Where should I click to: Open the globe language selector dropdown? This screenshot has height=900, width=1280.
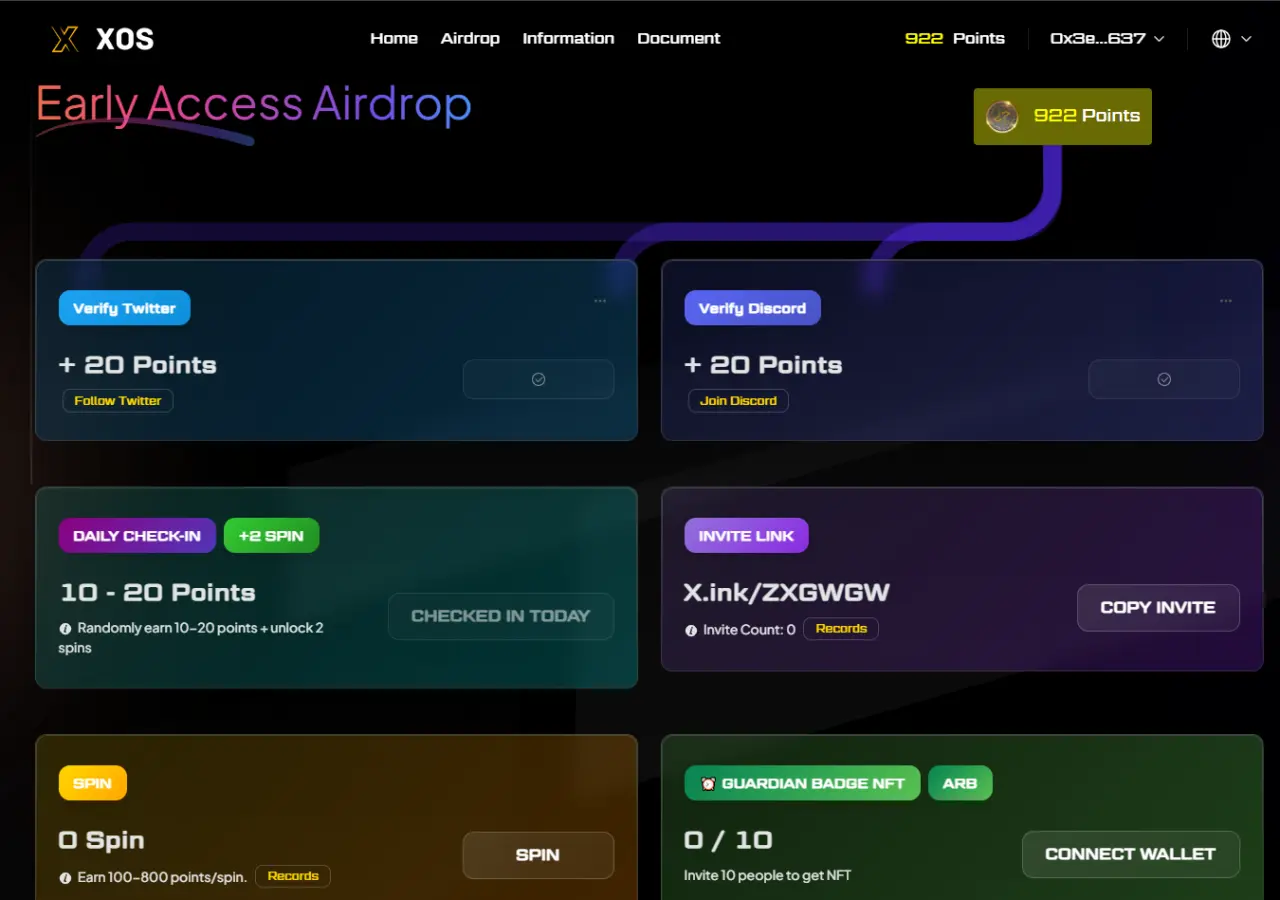[1232, 39]
